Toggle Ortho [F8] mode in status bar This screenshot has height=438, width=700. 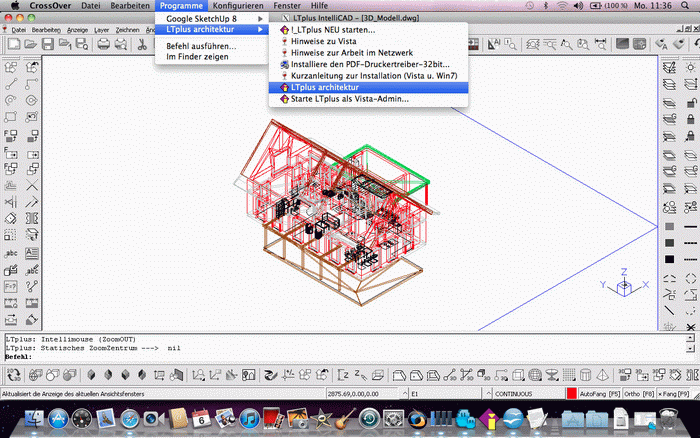pyautogui.click(x=639, y=394)
